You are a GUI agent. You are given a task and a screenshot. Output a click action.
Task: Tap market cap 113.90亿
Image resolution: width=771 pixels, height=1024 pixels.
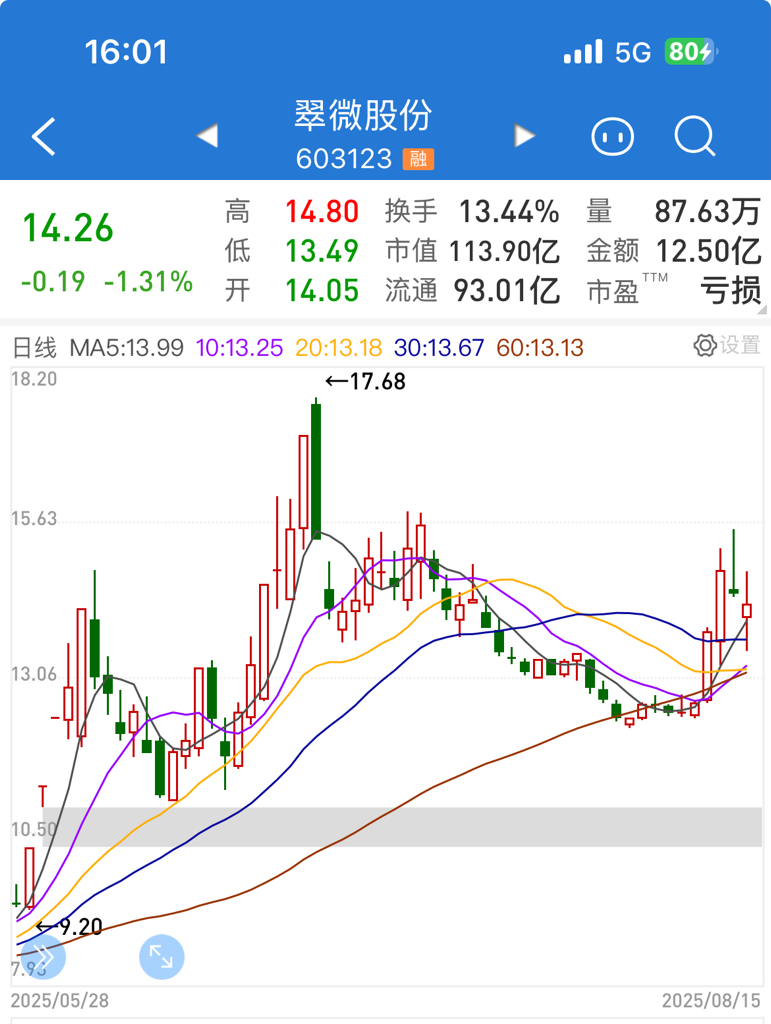505,251
